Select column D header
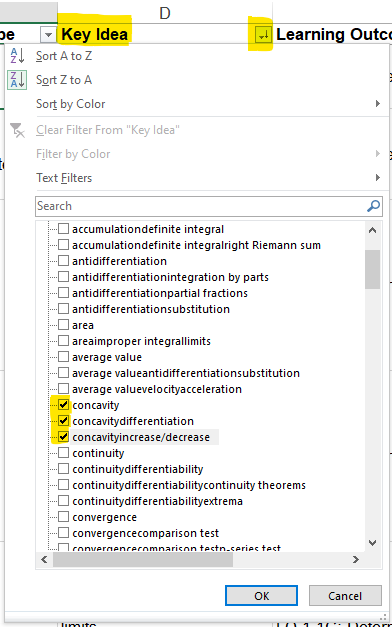The height and width of the screenshot is (627, 392). 165,13
